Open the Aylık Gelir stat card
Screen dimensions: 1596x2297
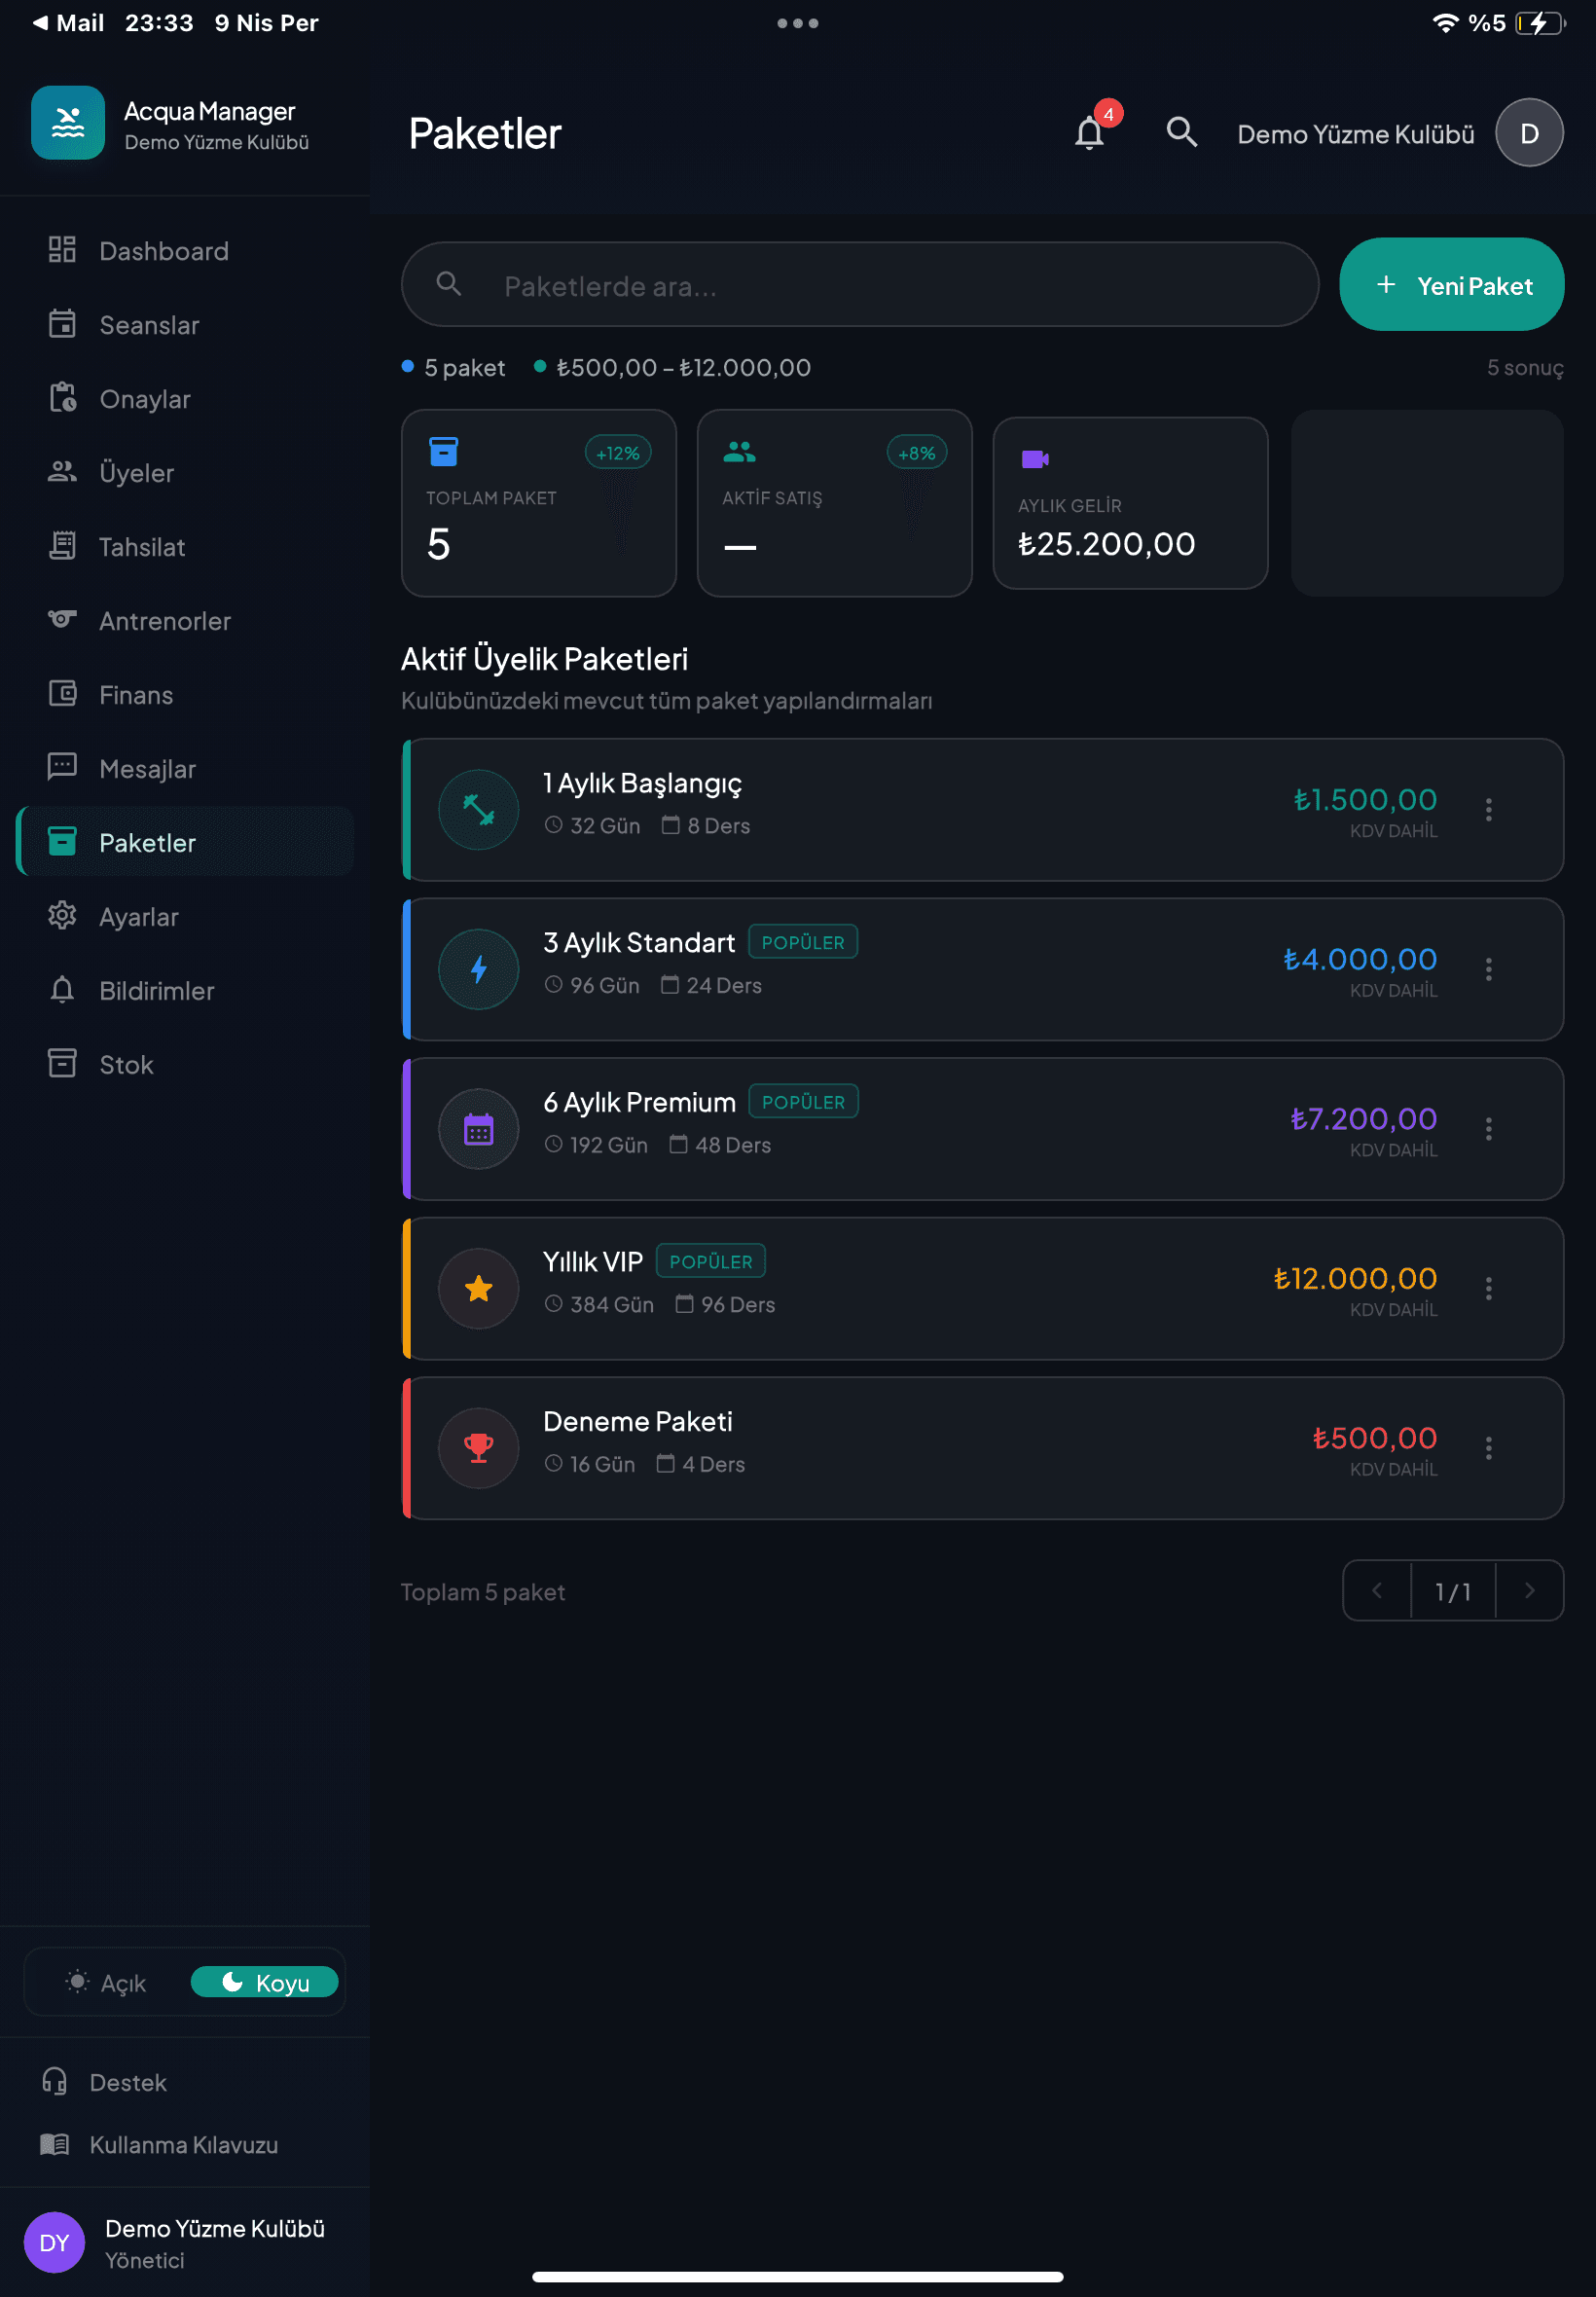[1130, 503]
